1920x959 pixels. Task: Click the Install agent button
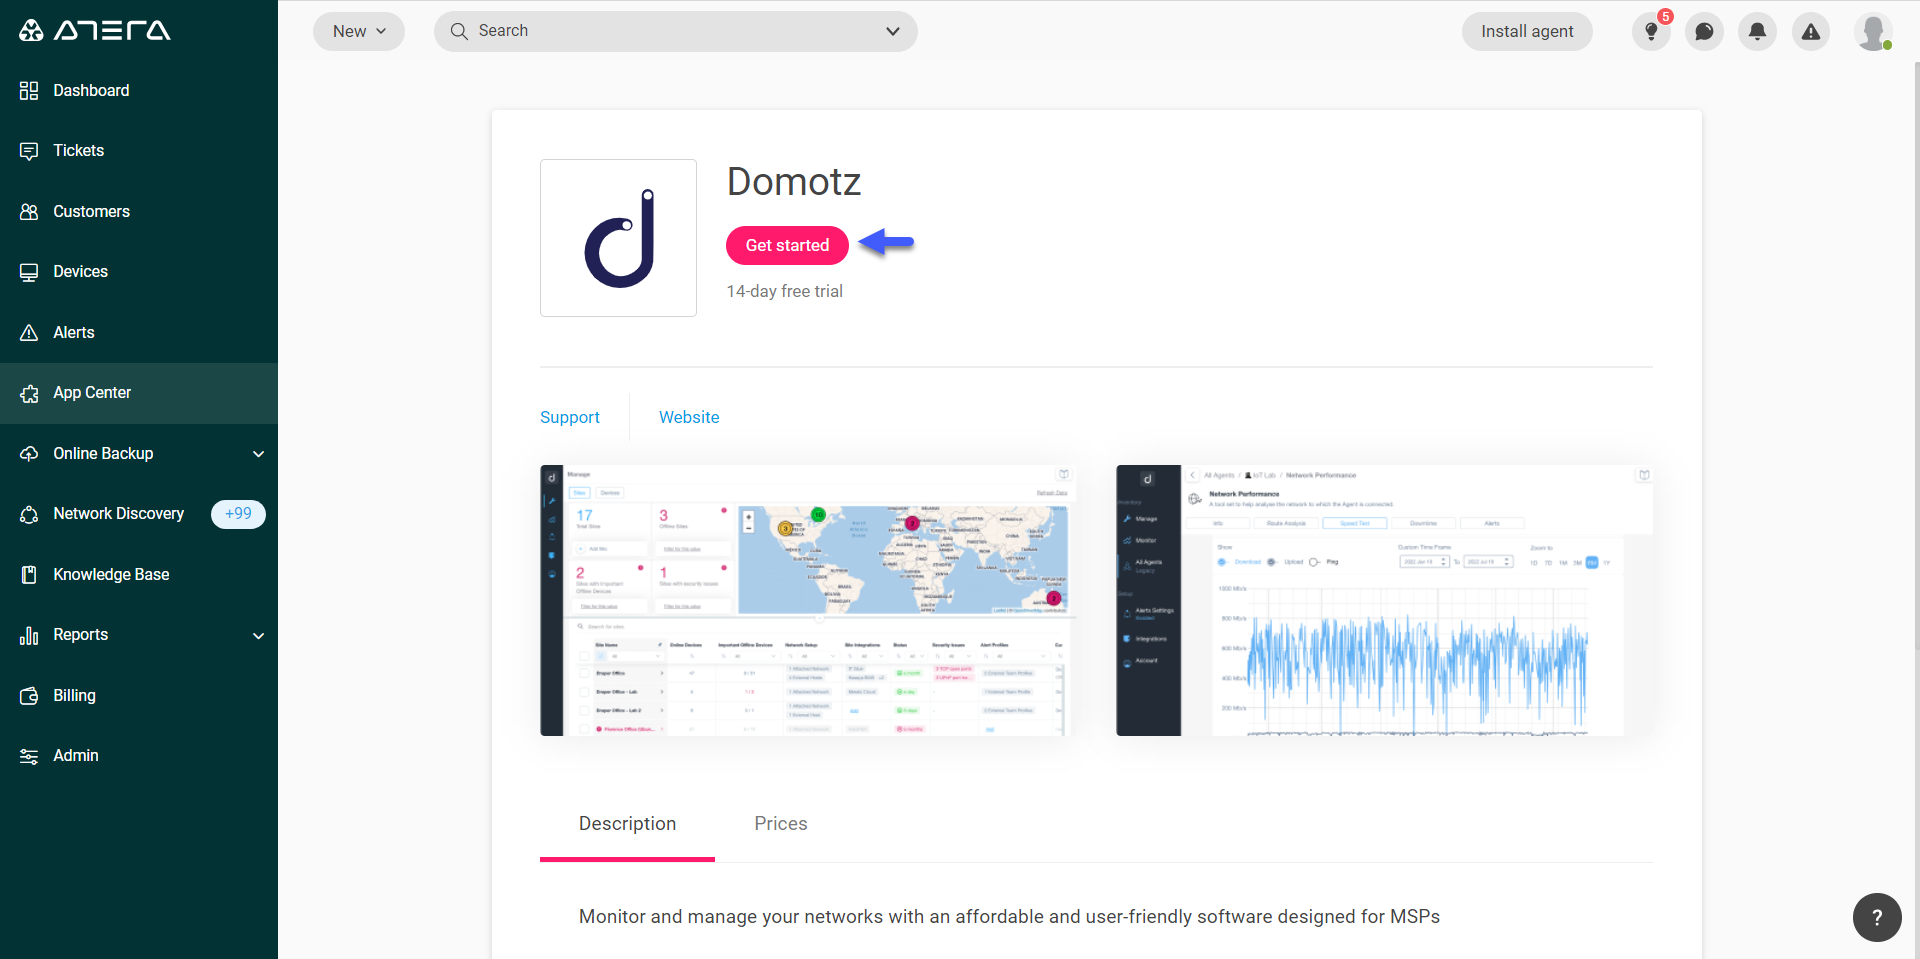(x=1527, y=31)
